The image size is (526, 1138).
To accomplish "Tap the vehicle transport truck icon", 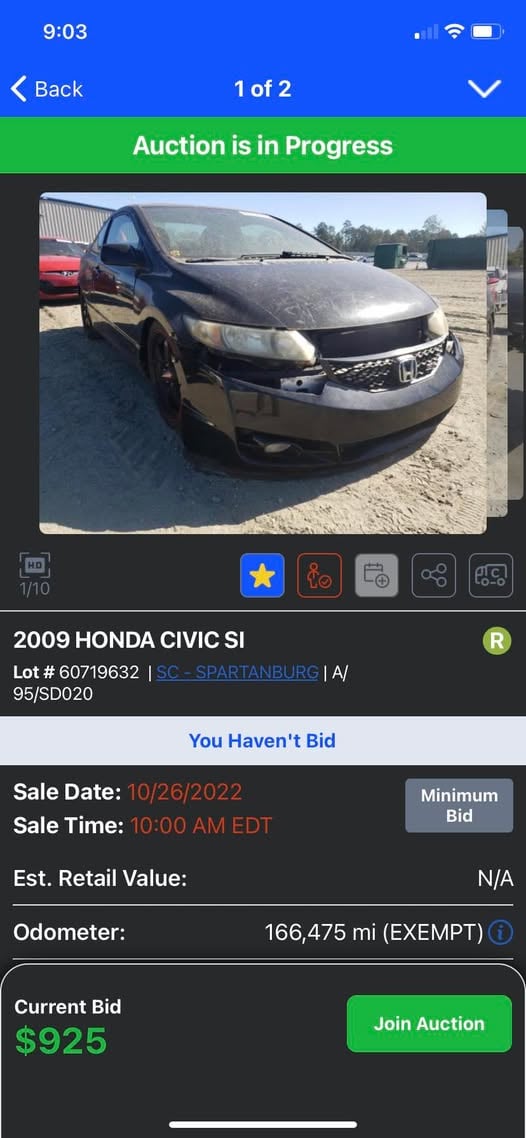I will click(491, 576).
